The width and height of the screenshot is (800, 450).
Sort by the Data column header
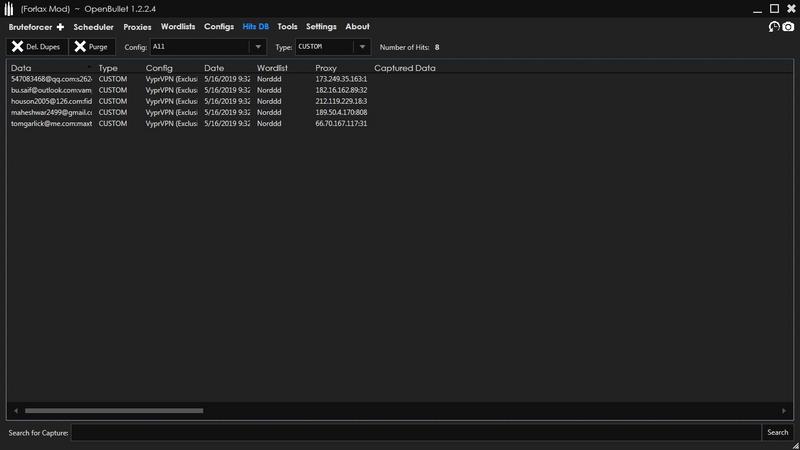tap(21, 68)
